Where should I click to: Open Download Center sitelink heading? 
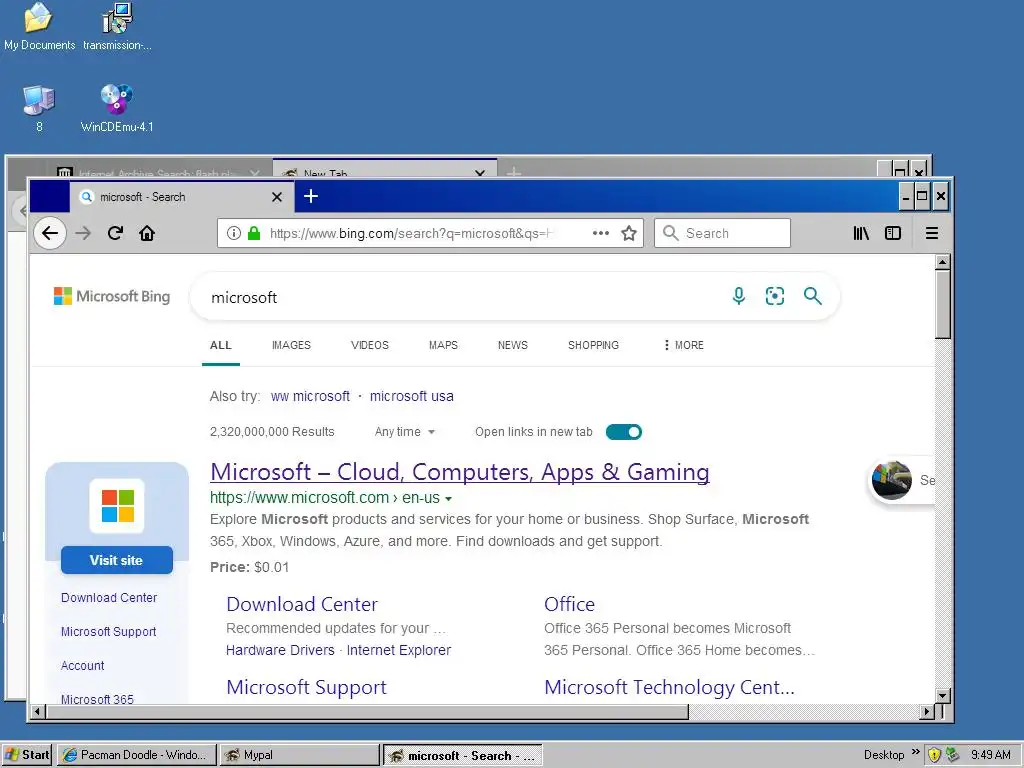pyautogui.click(x=302, y=604)
